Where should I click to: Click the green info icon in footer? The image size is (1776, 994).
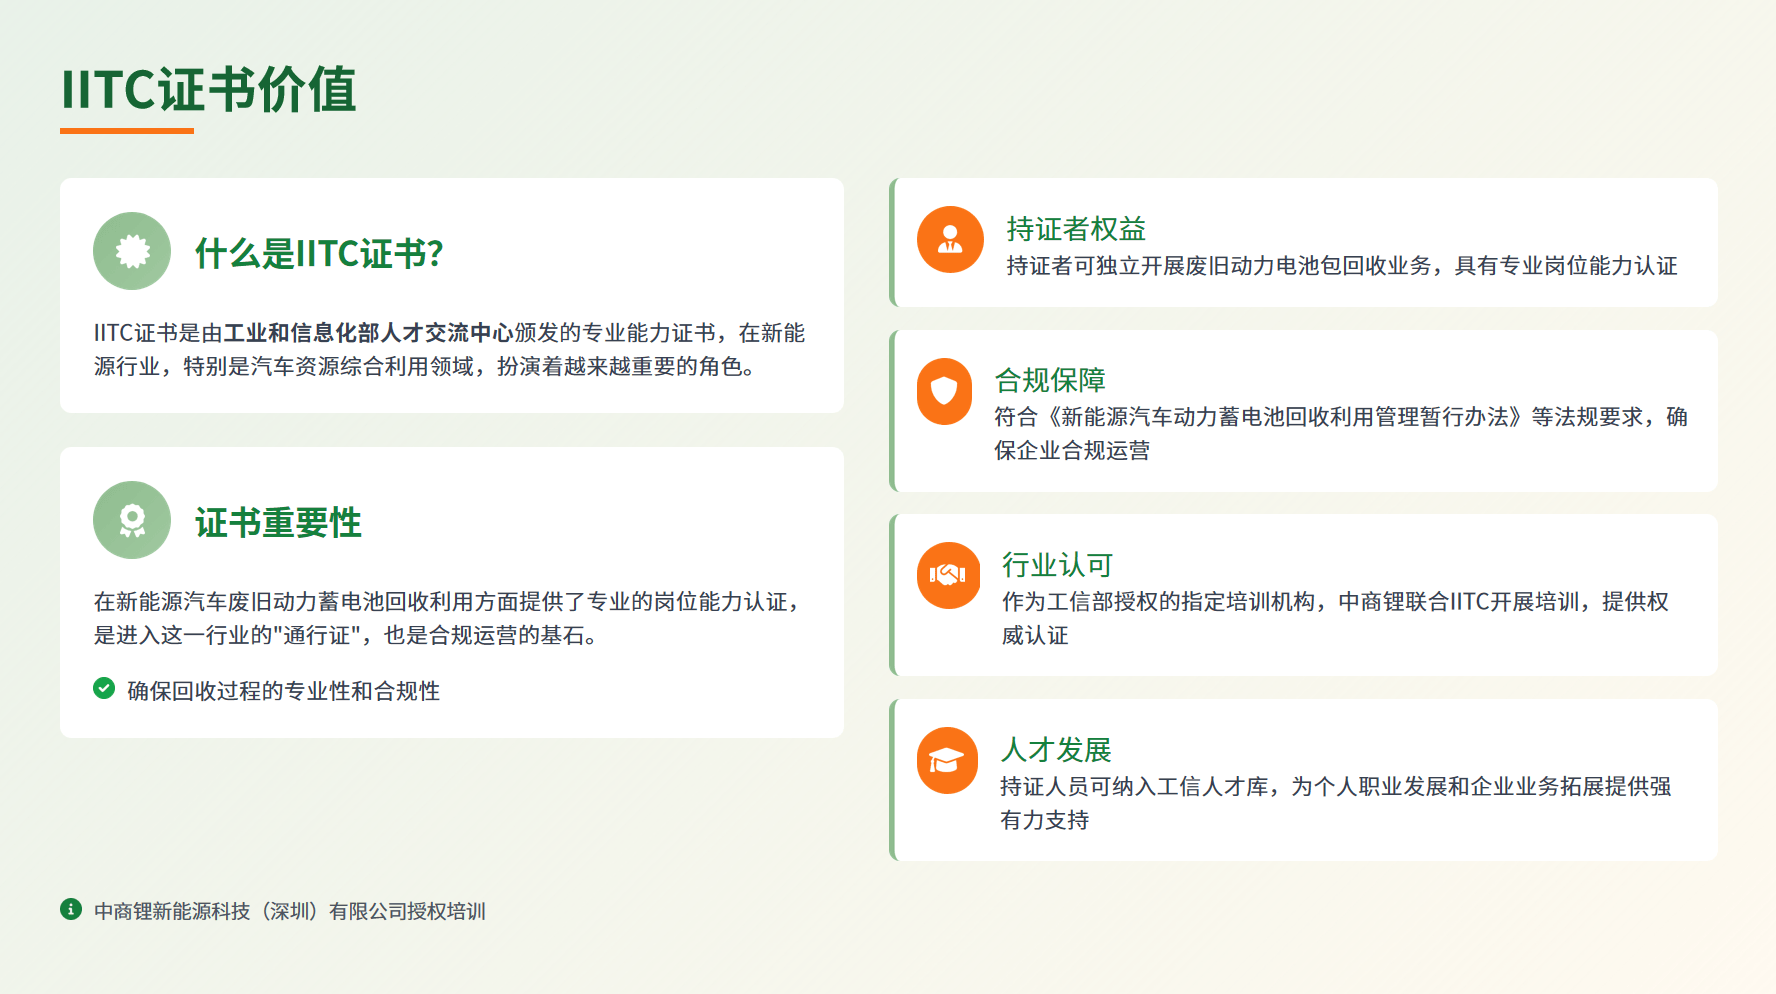[x=71, y=909]
